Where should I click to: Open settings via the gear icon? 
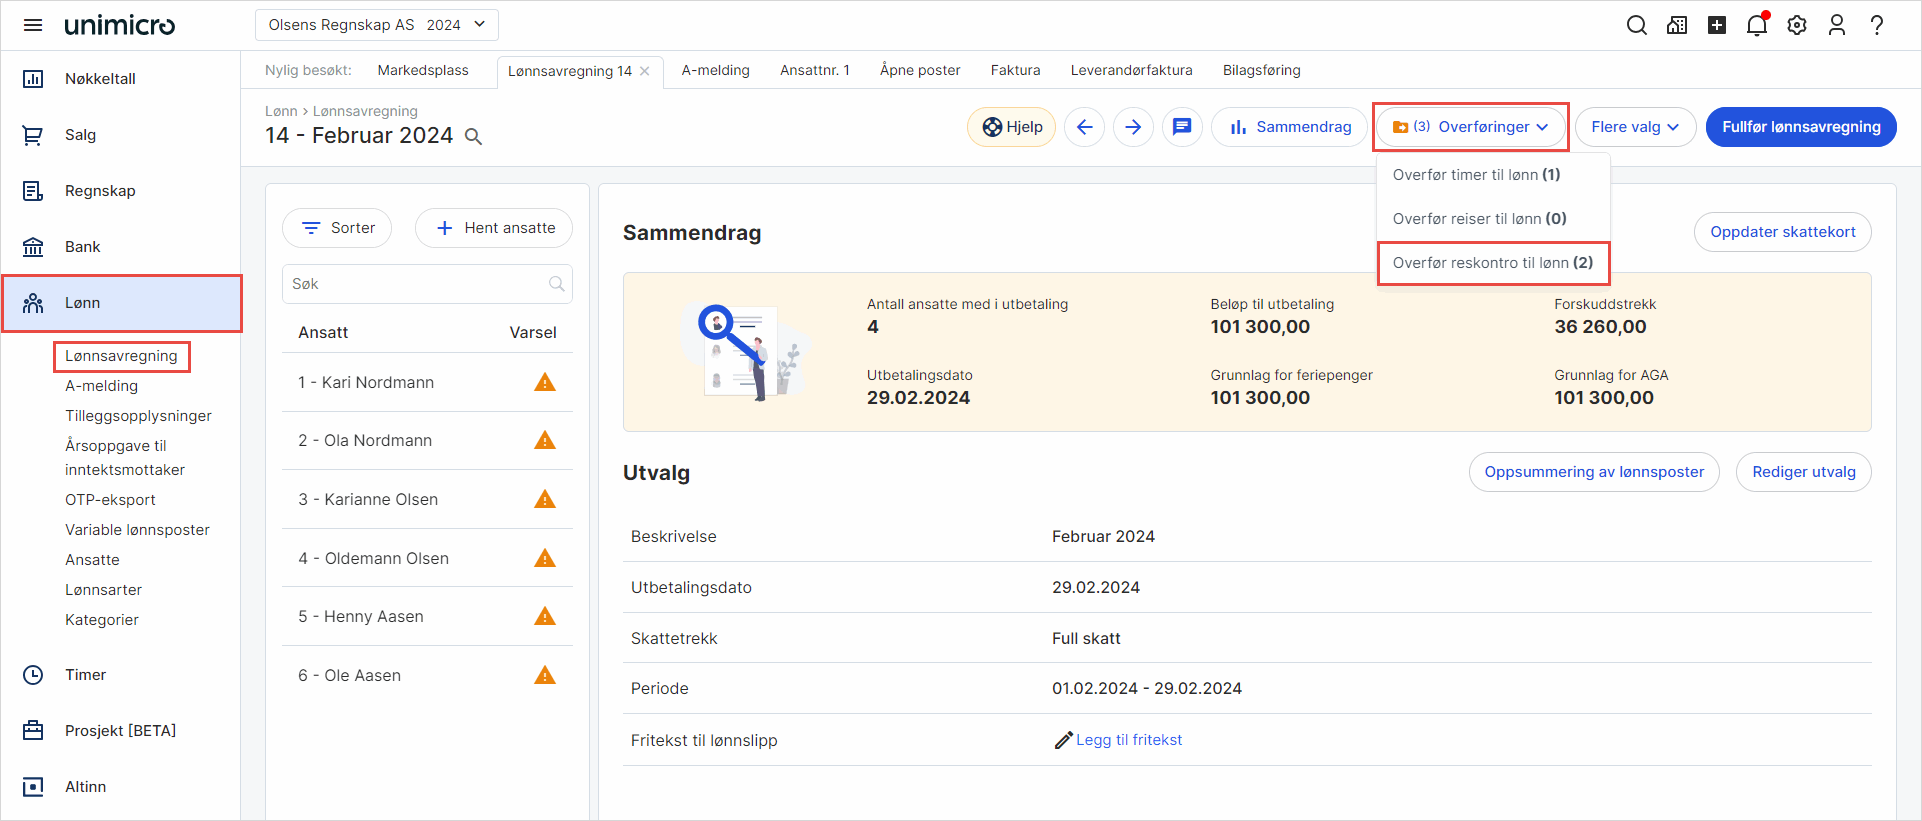(1797, 25)
